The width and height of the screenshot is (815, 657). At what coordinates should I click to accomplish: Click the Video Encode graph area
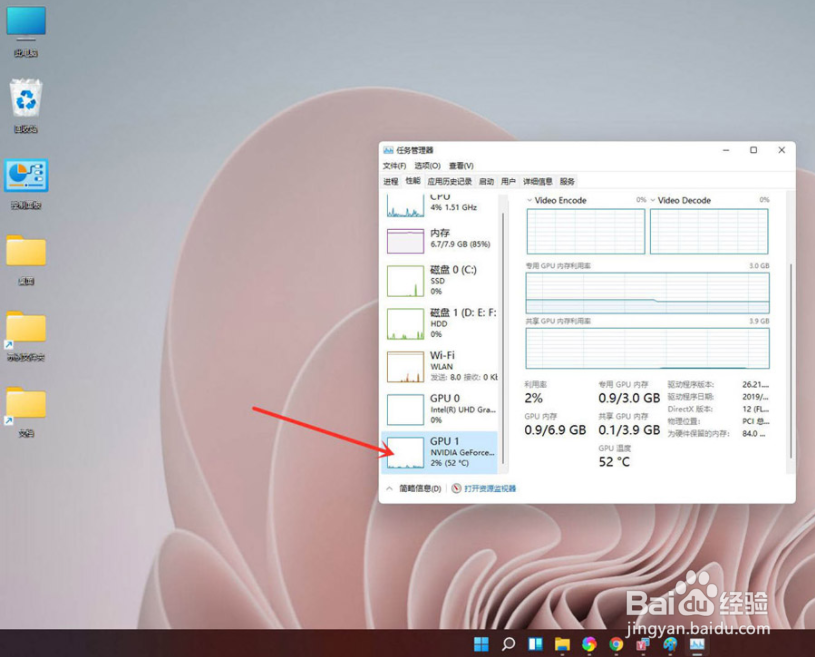tap(586, 231)
